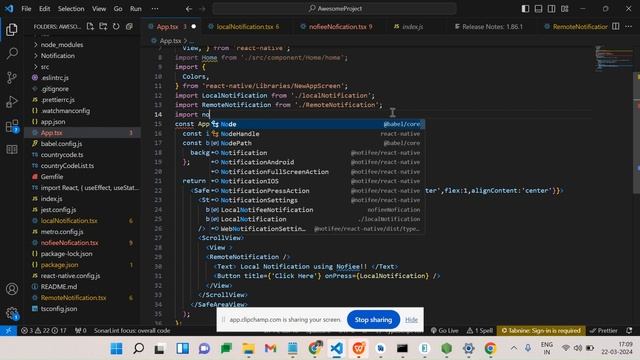Viewport: 640px width, 360px height.
Task: Open overflow menu ellipsis in menu bar
Action: point(155,9)
